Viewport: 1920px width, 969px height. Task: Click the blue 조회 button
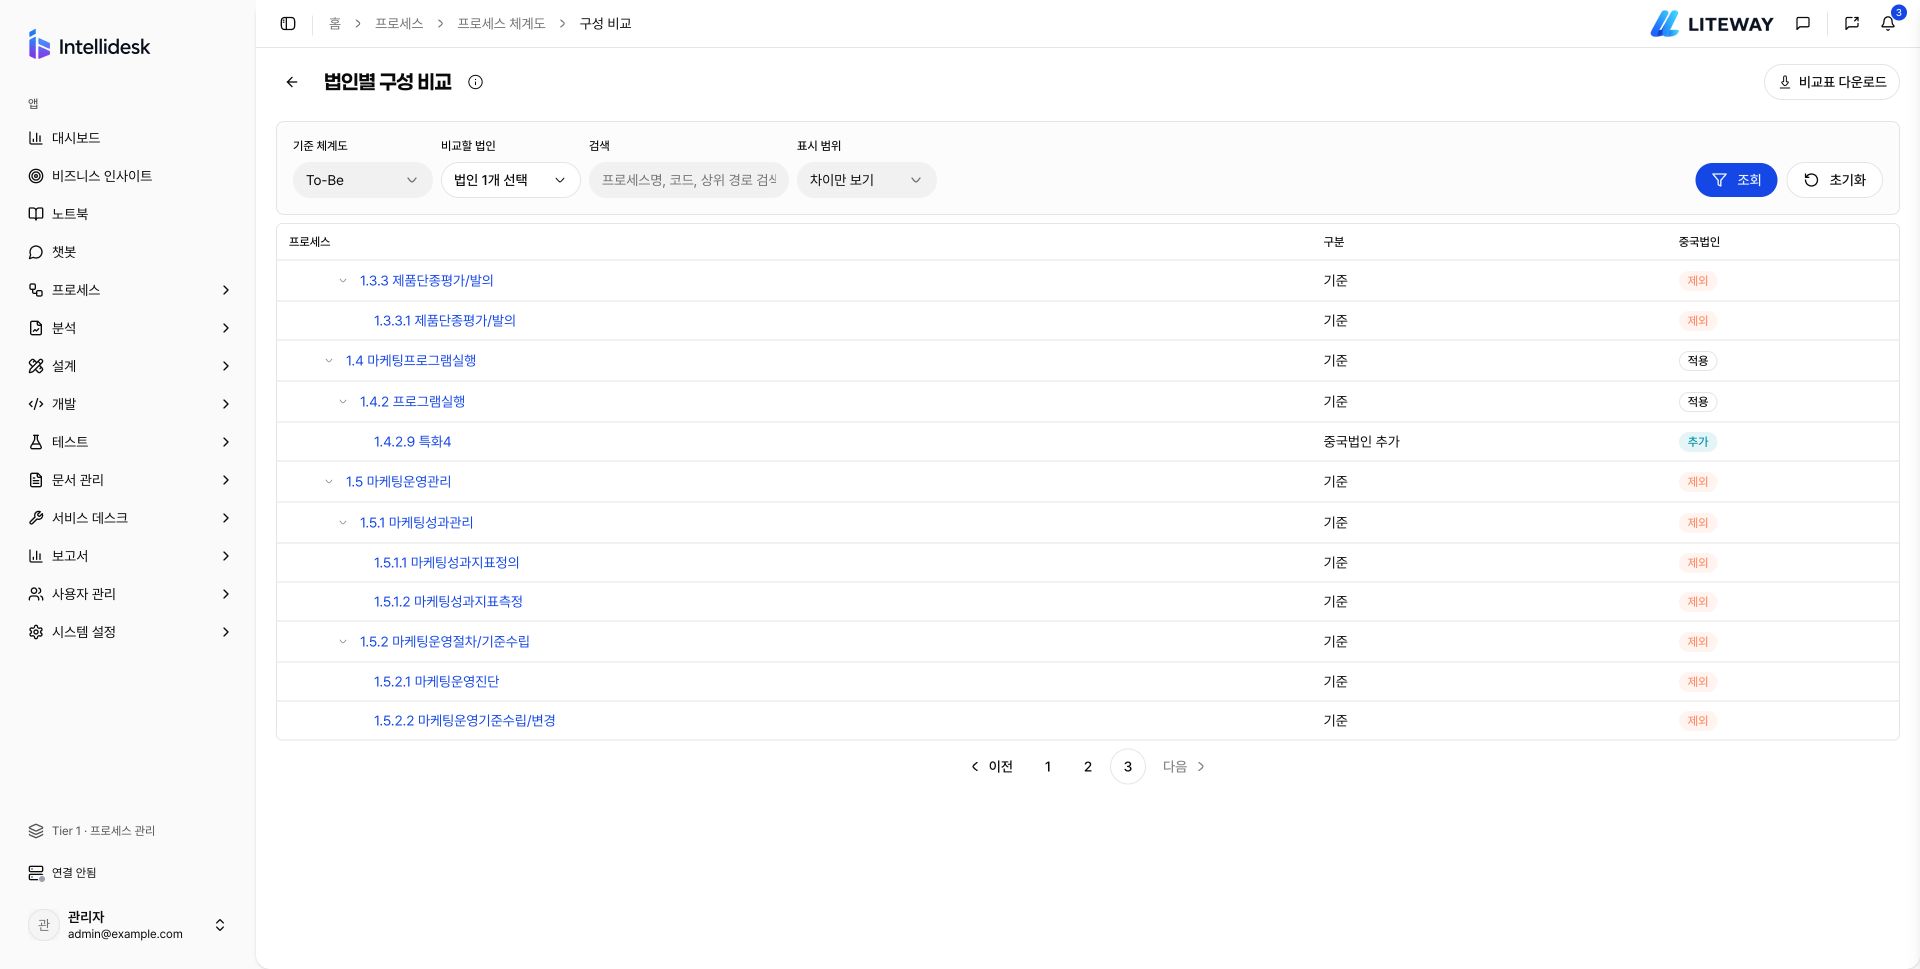coord(1735,180)
